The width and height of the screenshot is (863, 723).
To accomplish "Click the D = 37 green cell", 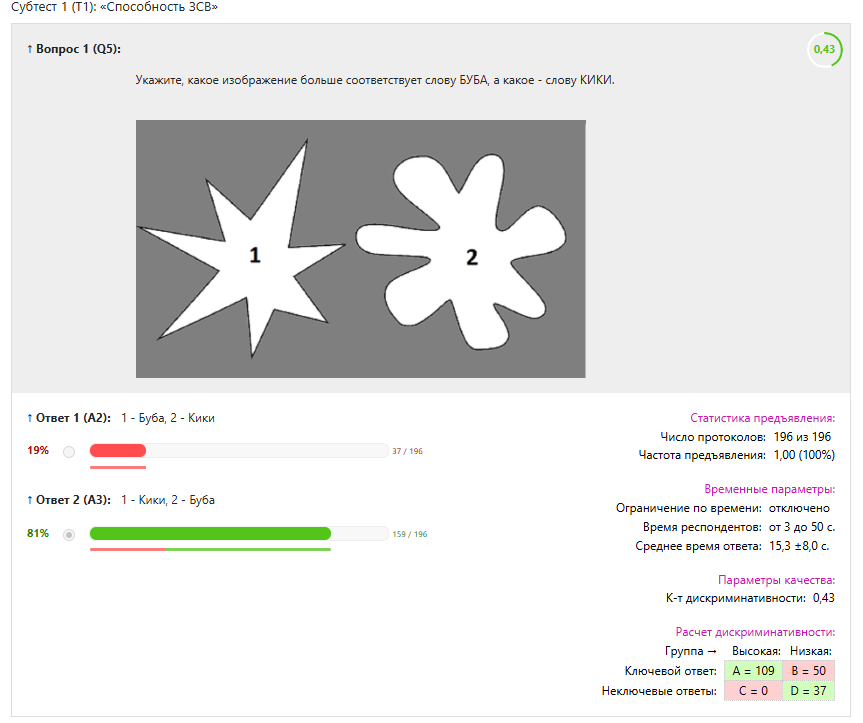I will point(809,691).
